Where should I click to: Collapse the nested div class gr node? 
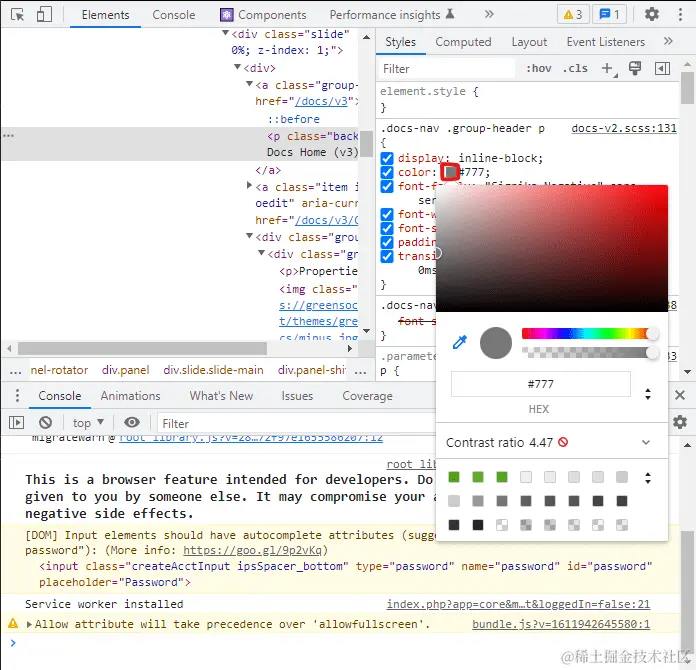click(261, 253)
